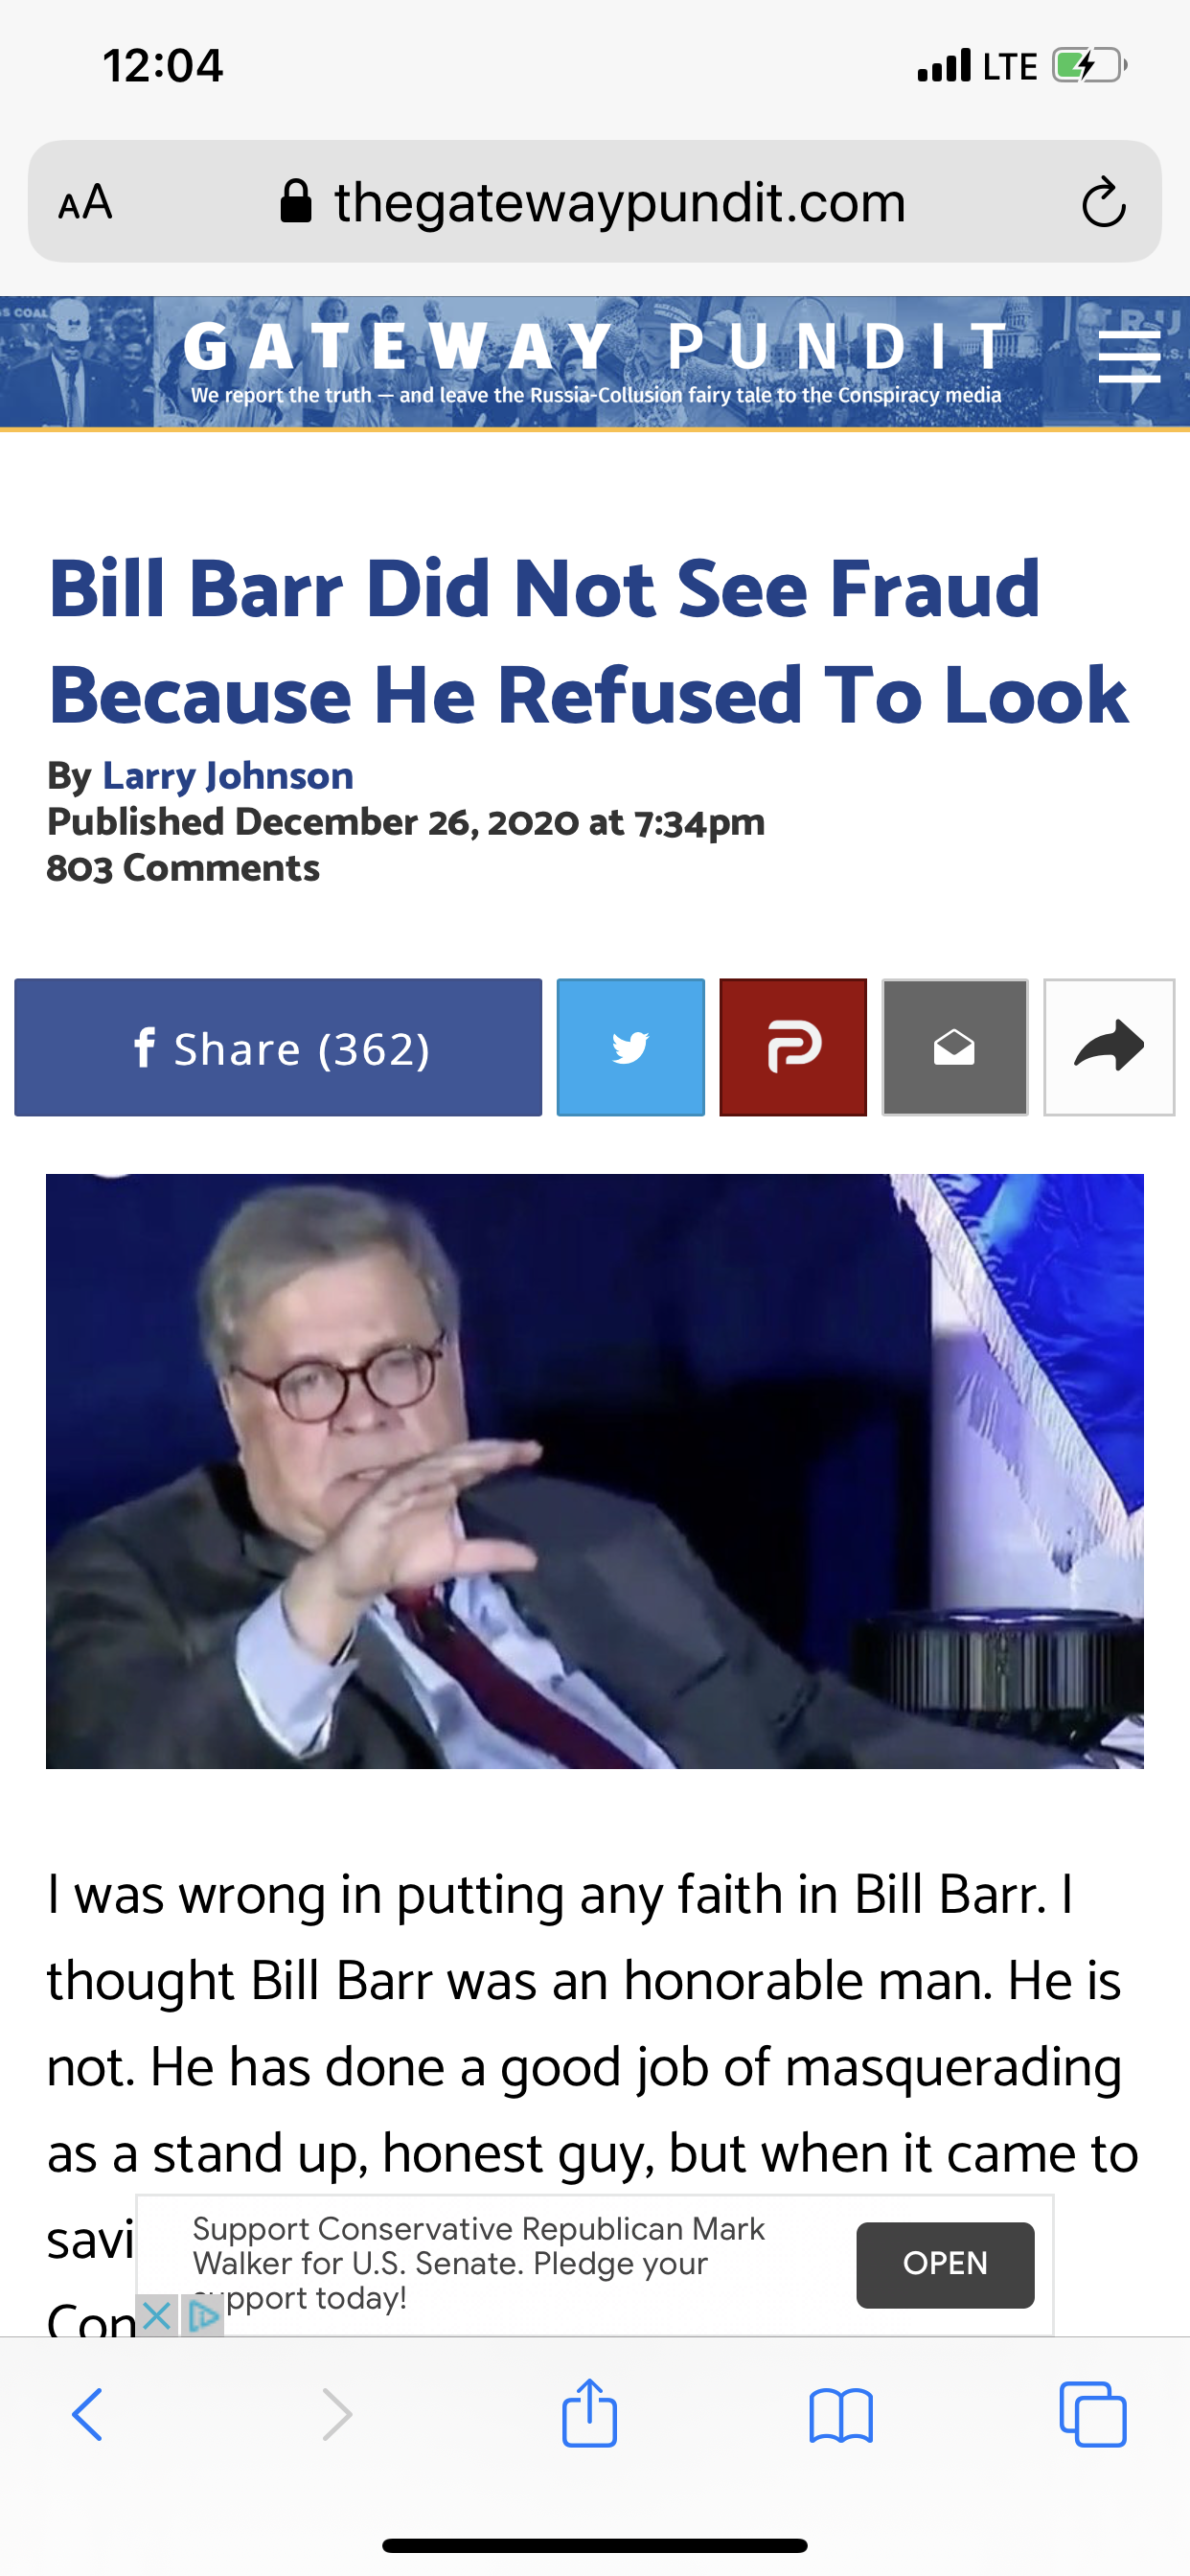Open Safari share sheet icon
Viewport: 1190px width, 2576px height.
pos(590,2413)
